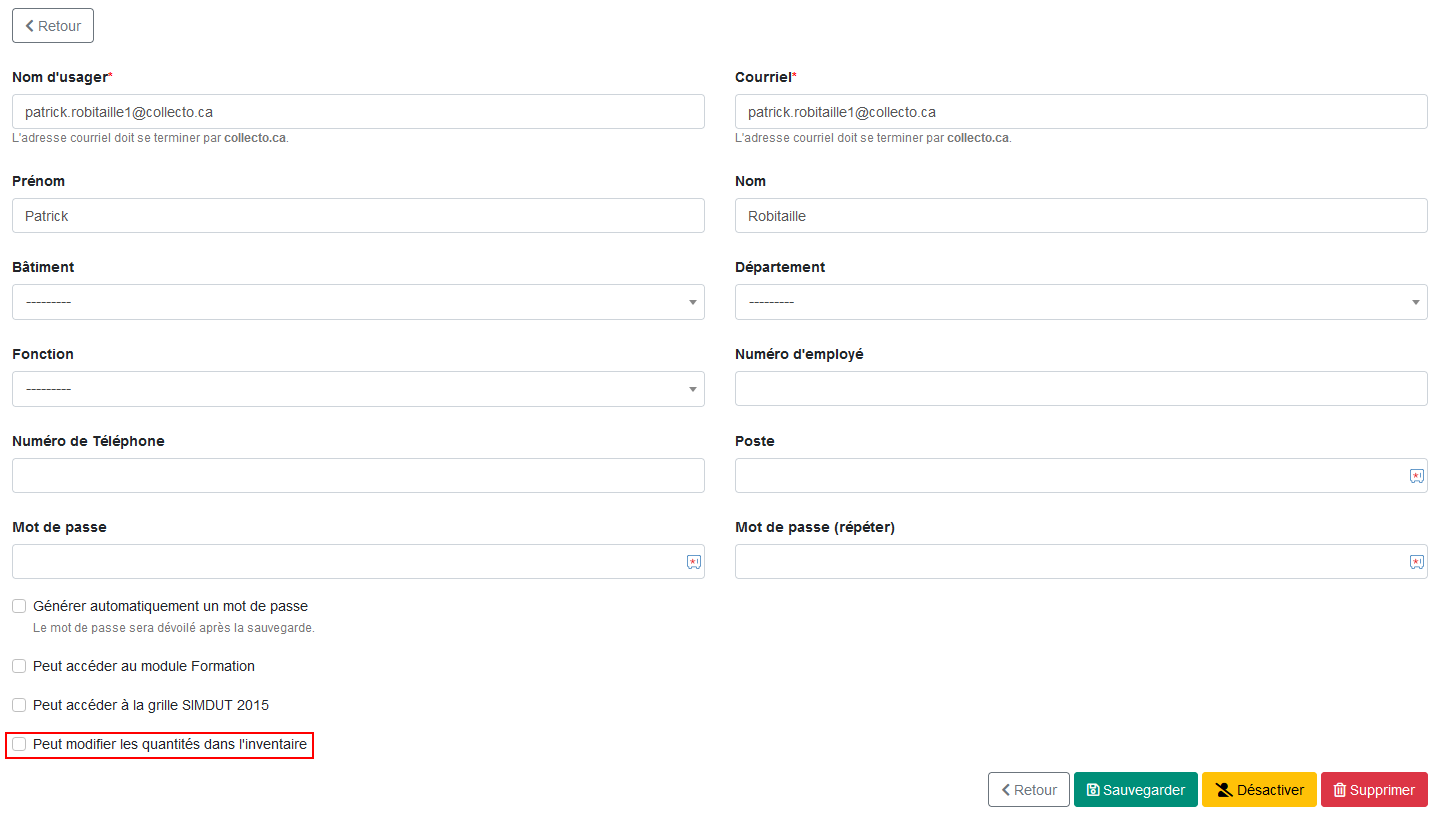
Task: Toggle Peut accéder à la grille SIMDUT 2015
Action: 19,705
